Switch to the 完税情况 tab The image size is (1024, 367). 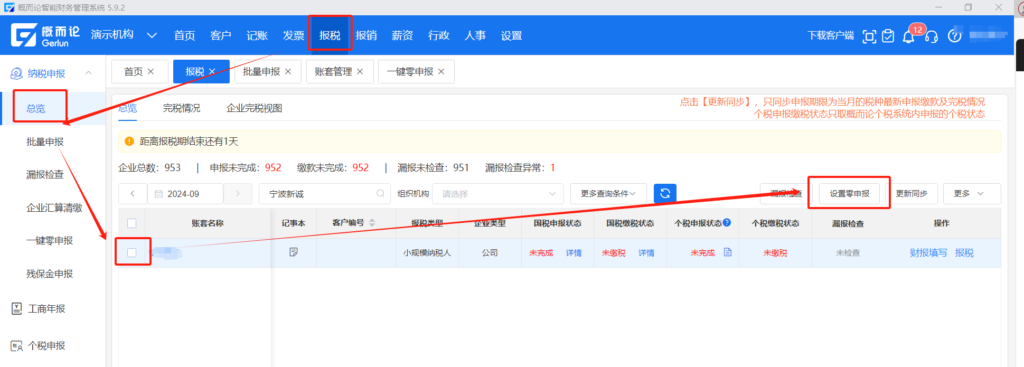[182, 108]
